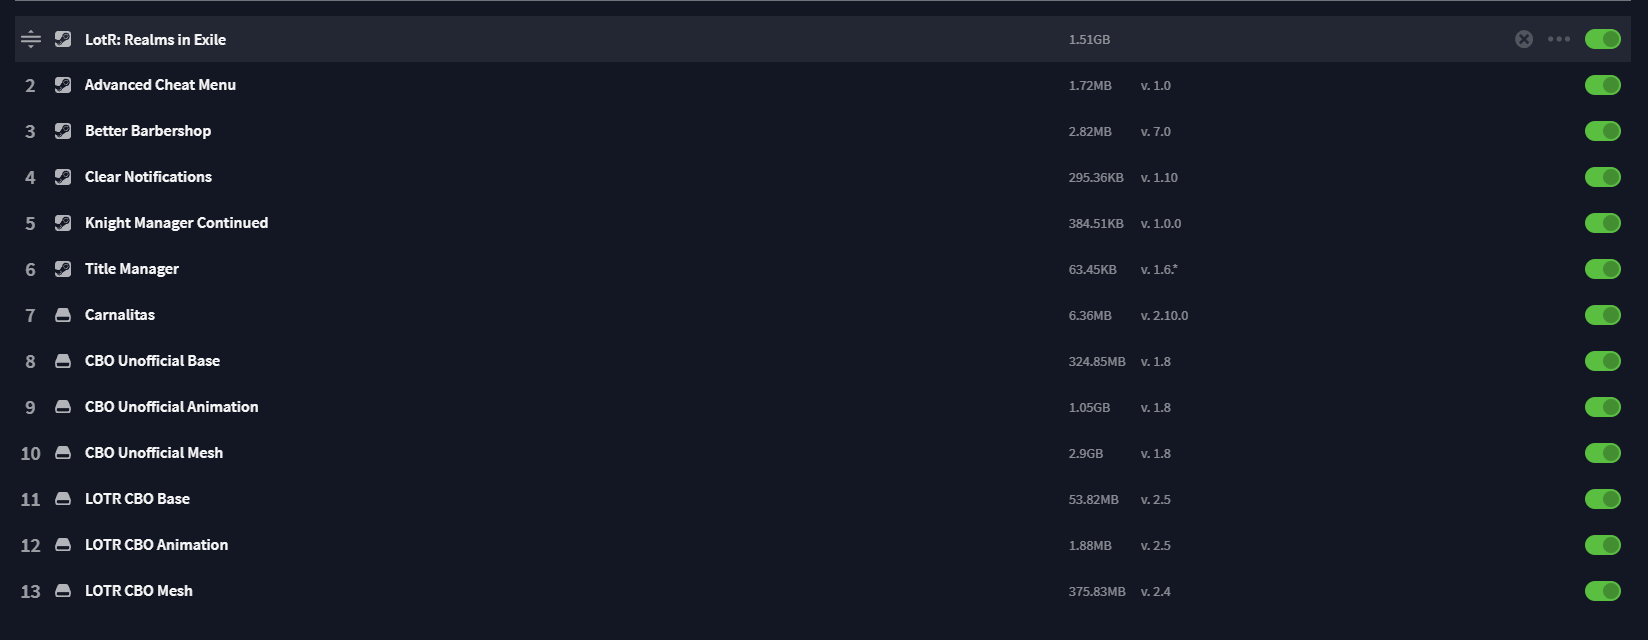Select the LotR: Realms in Exile mod name
The height and width of the screenshot is (640, 1648).
coord(155,40)
